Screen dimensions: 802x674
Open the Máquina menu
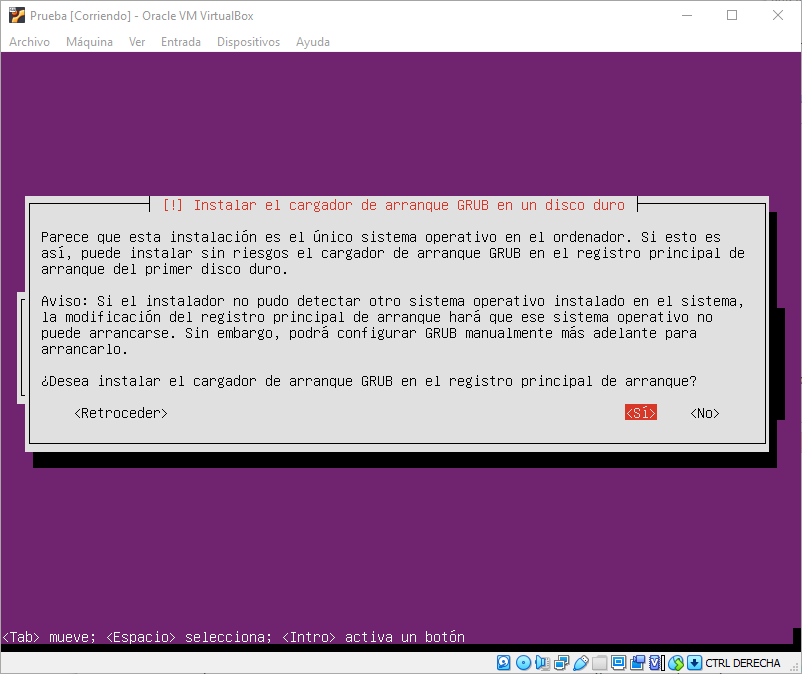(89, 42)
